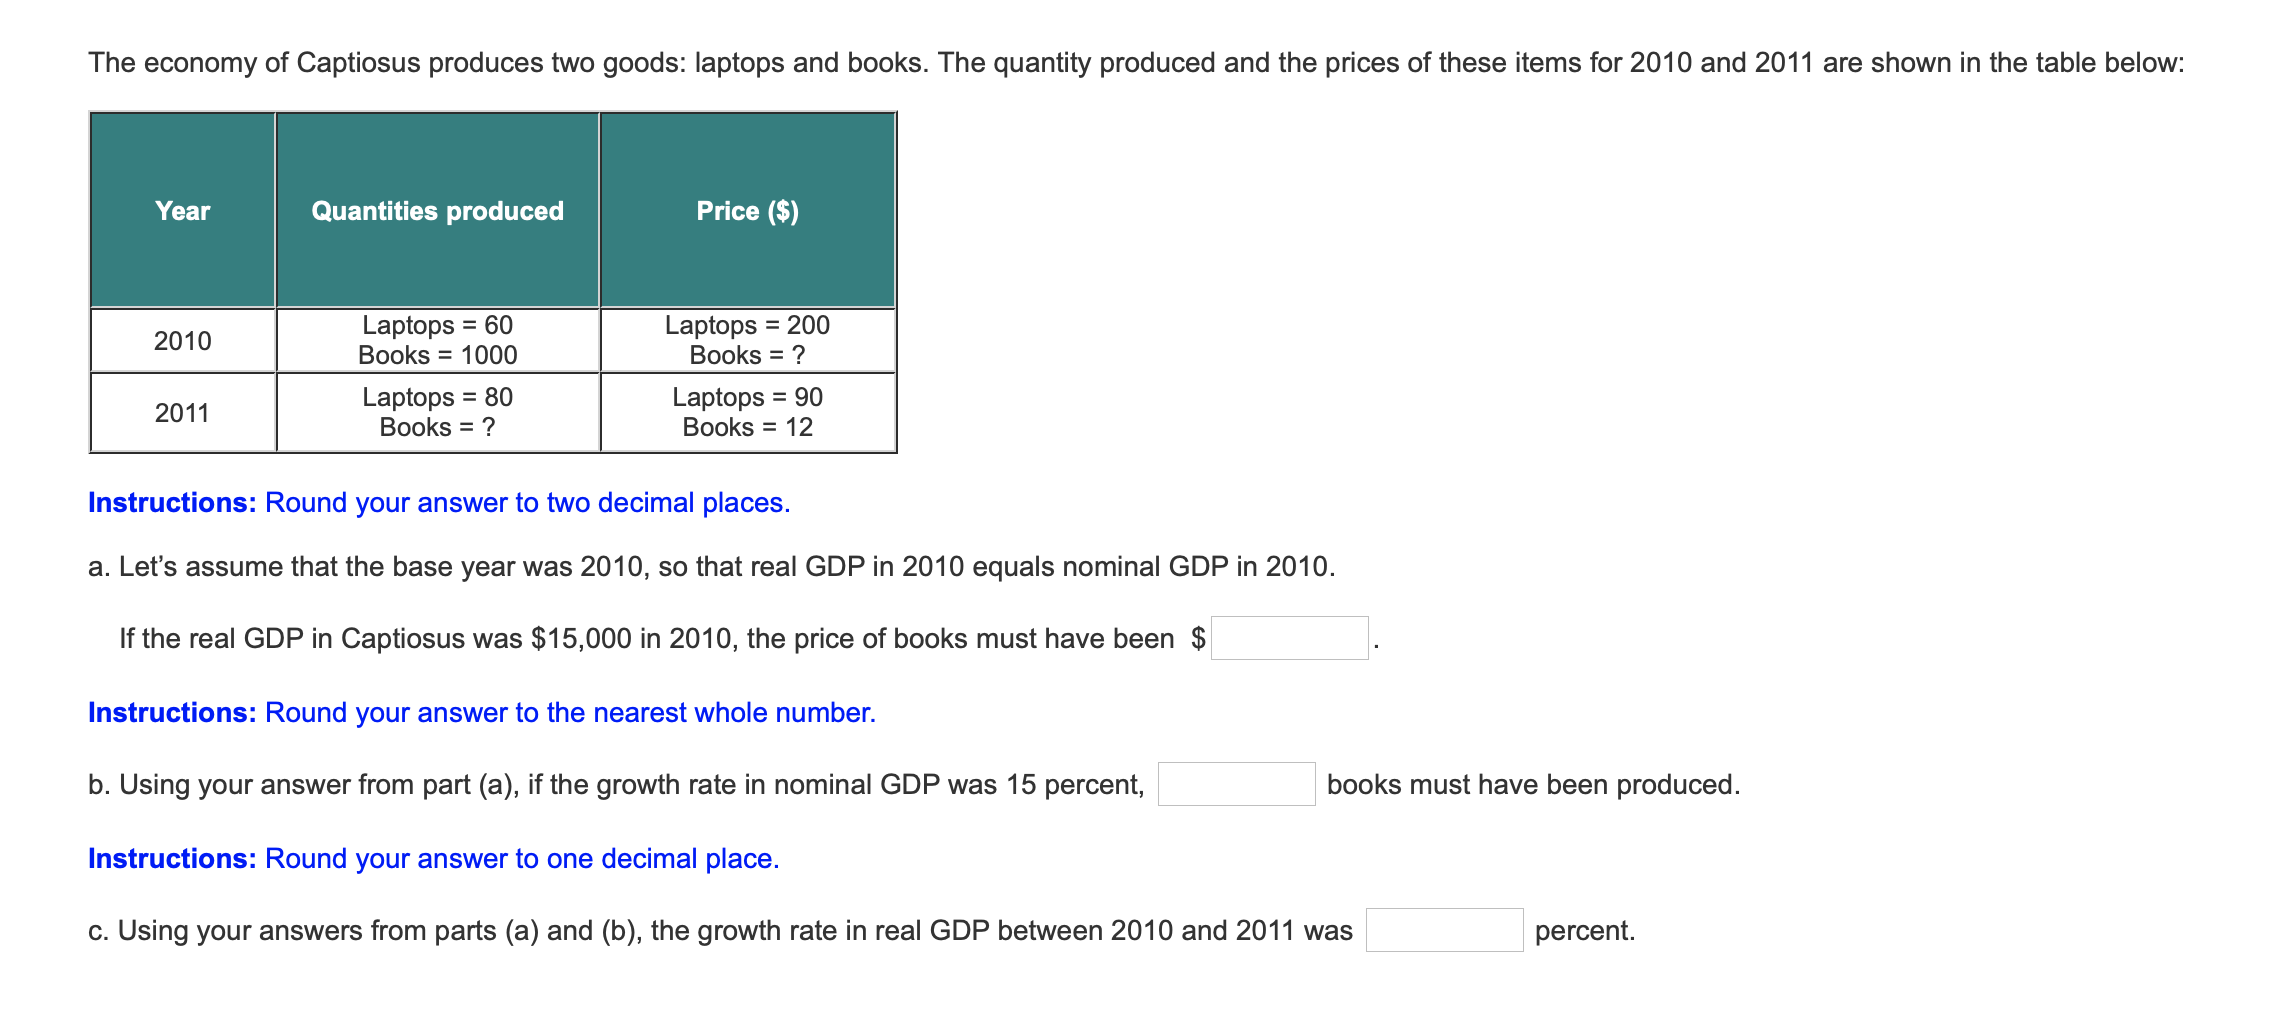Click the answer box for books produced in part b
2284x1010 pixels.
tap(1237, 784)
